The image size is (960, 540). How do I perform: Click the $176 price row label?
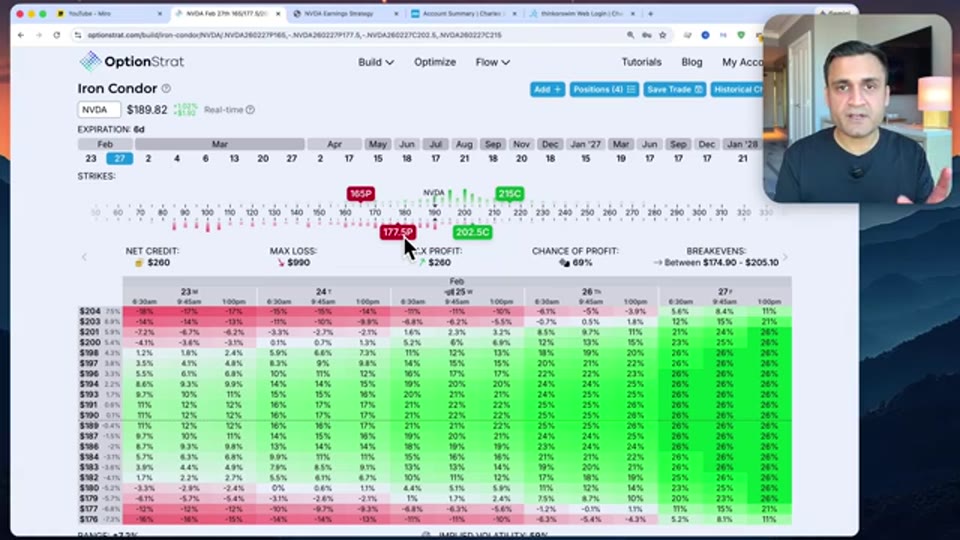[89, 519]
